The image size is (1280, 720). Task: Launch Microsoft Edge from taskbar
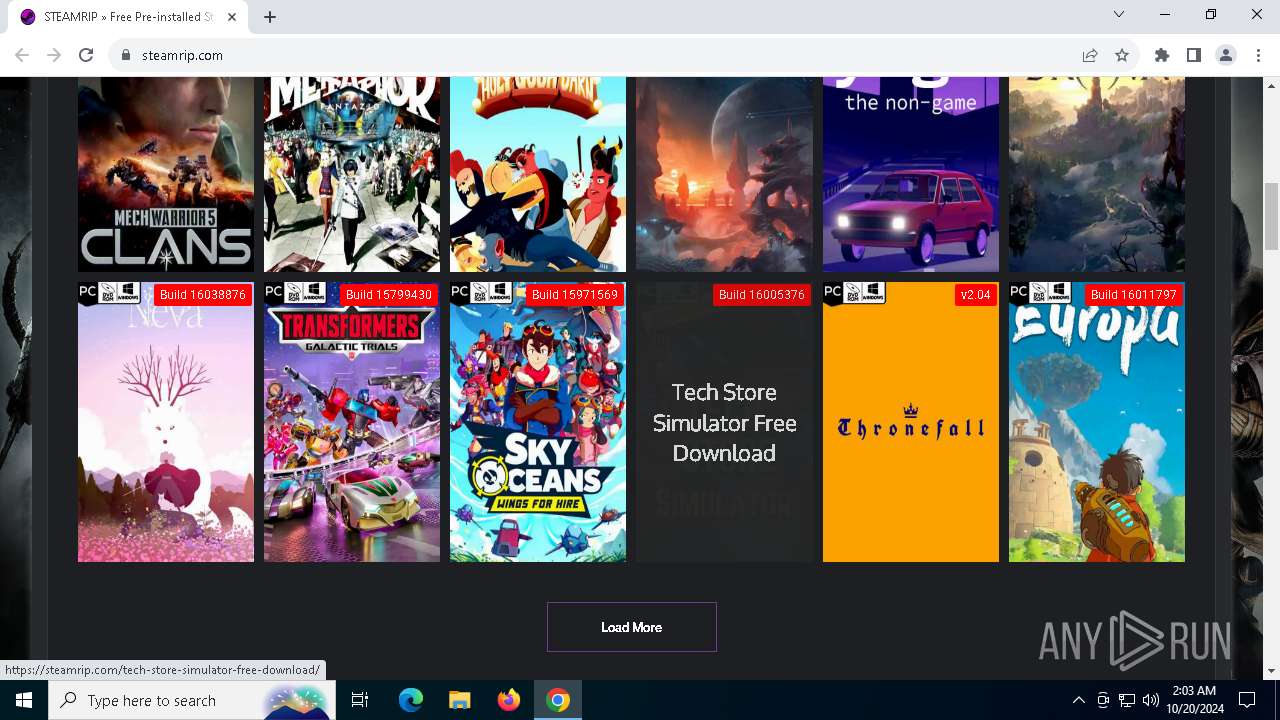pyautogui.click(x=411, y=700)
